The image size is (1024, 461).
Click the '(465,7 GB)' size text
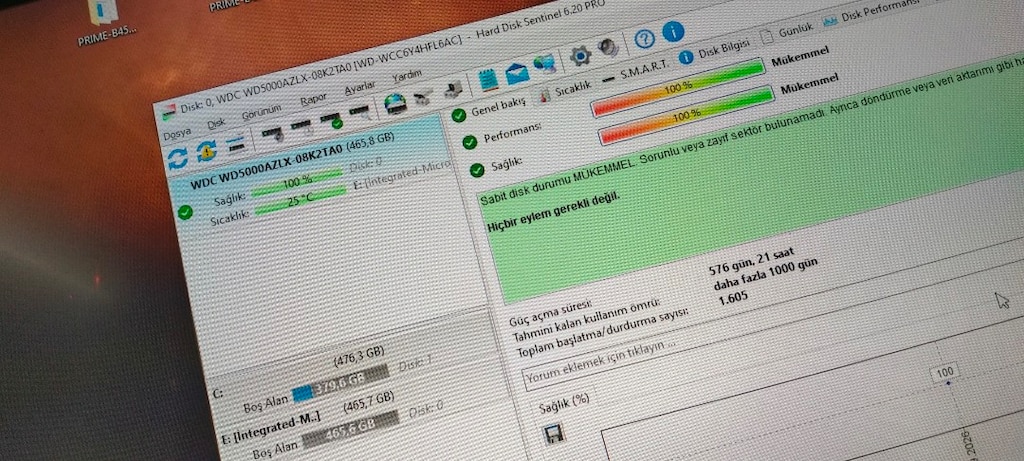click(x=368, y=403)
